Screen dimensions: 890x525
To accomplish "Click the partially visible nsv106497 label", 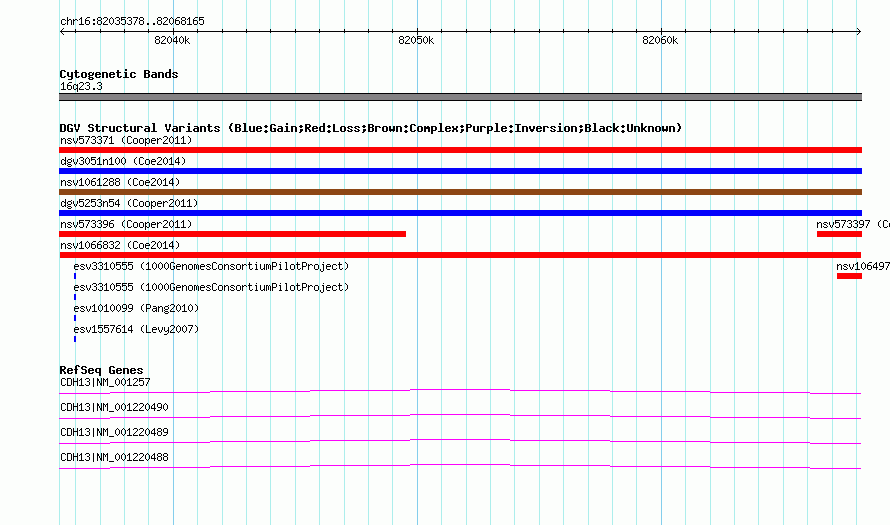I will click(x=863, y=266).
